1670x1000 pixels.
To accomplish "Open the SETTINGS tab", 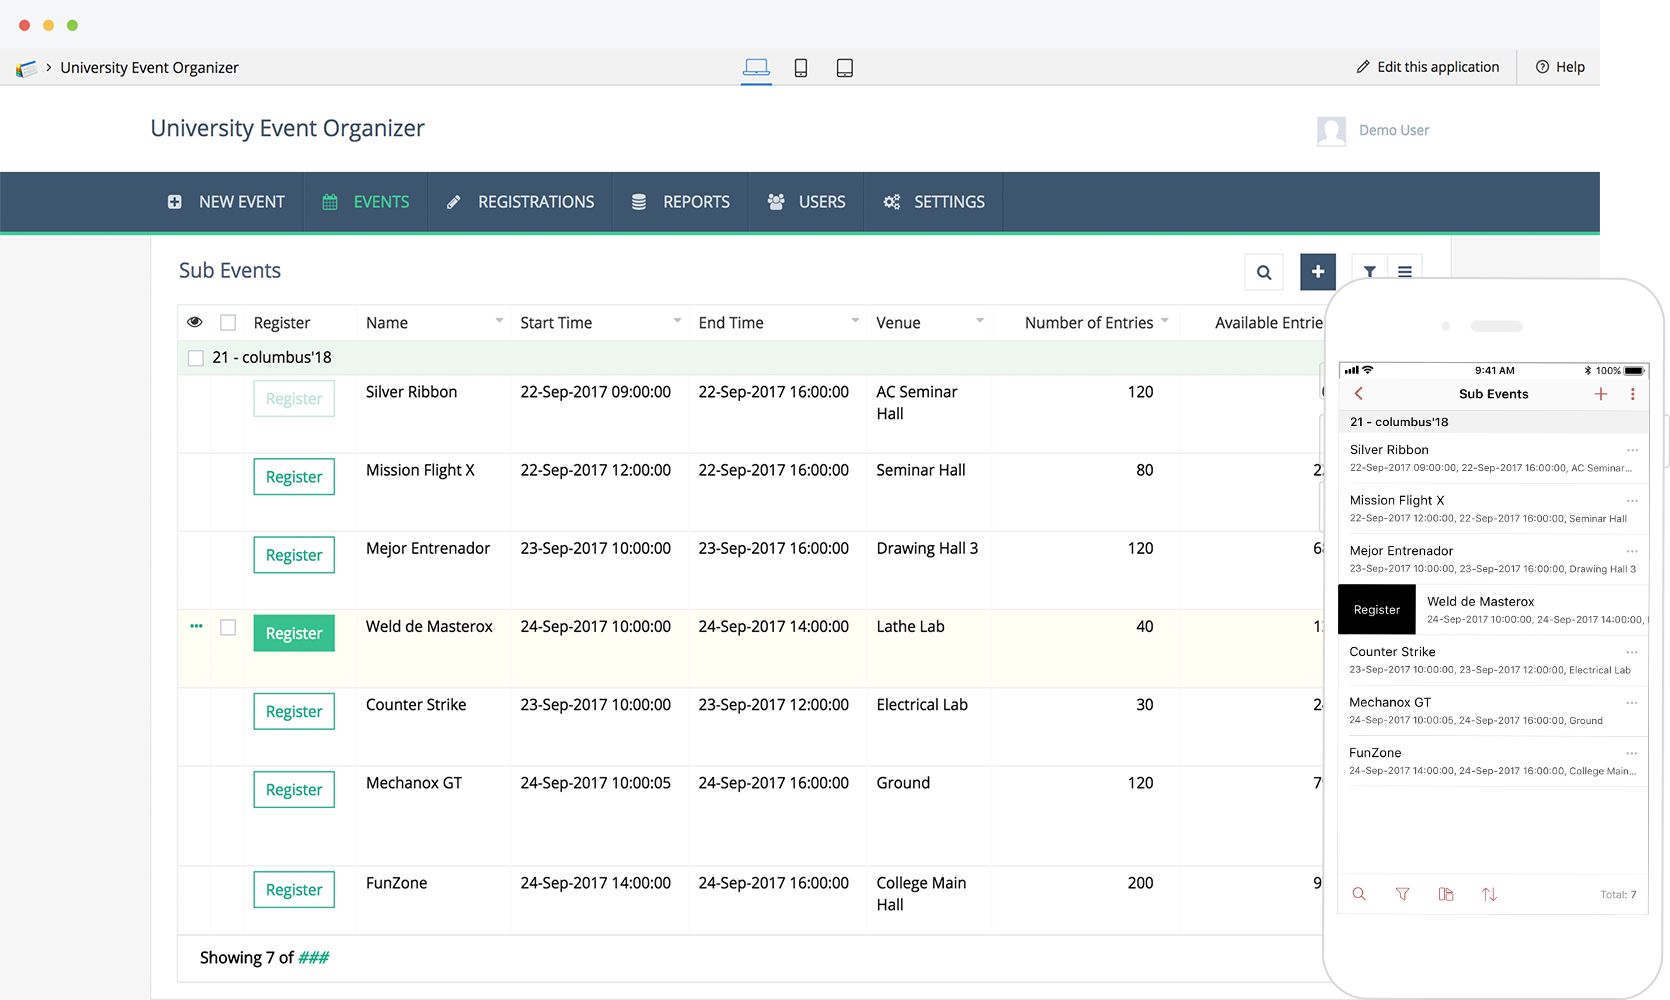I will click(934, 202).
